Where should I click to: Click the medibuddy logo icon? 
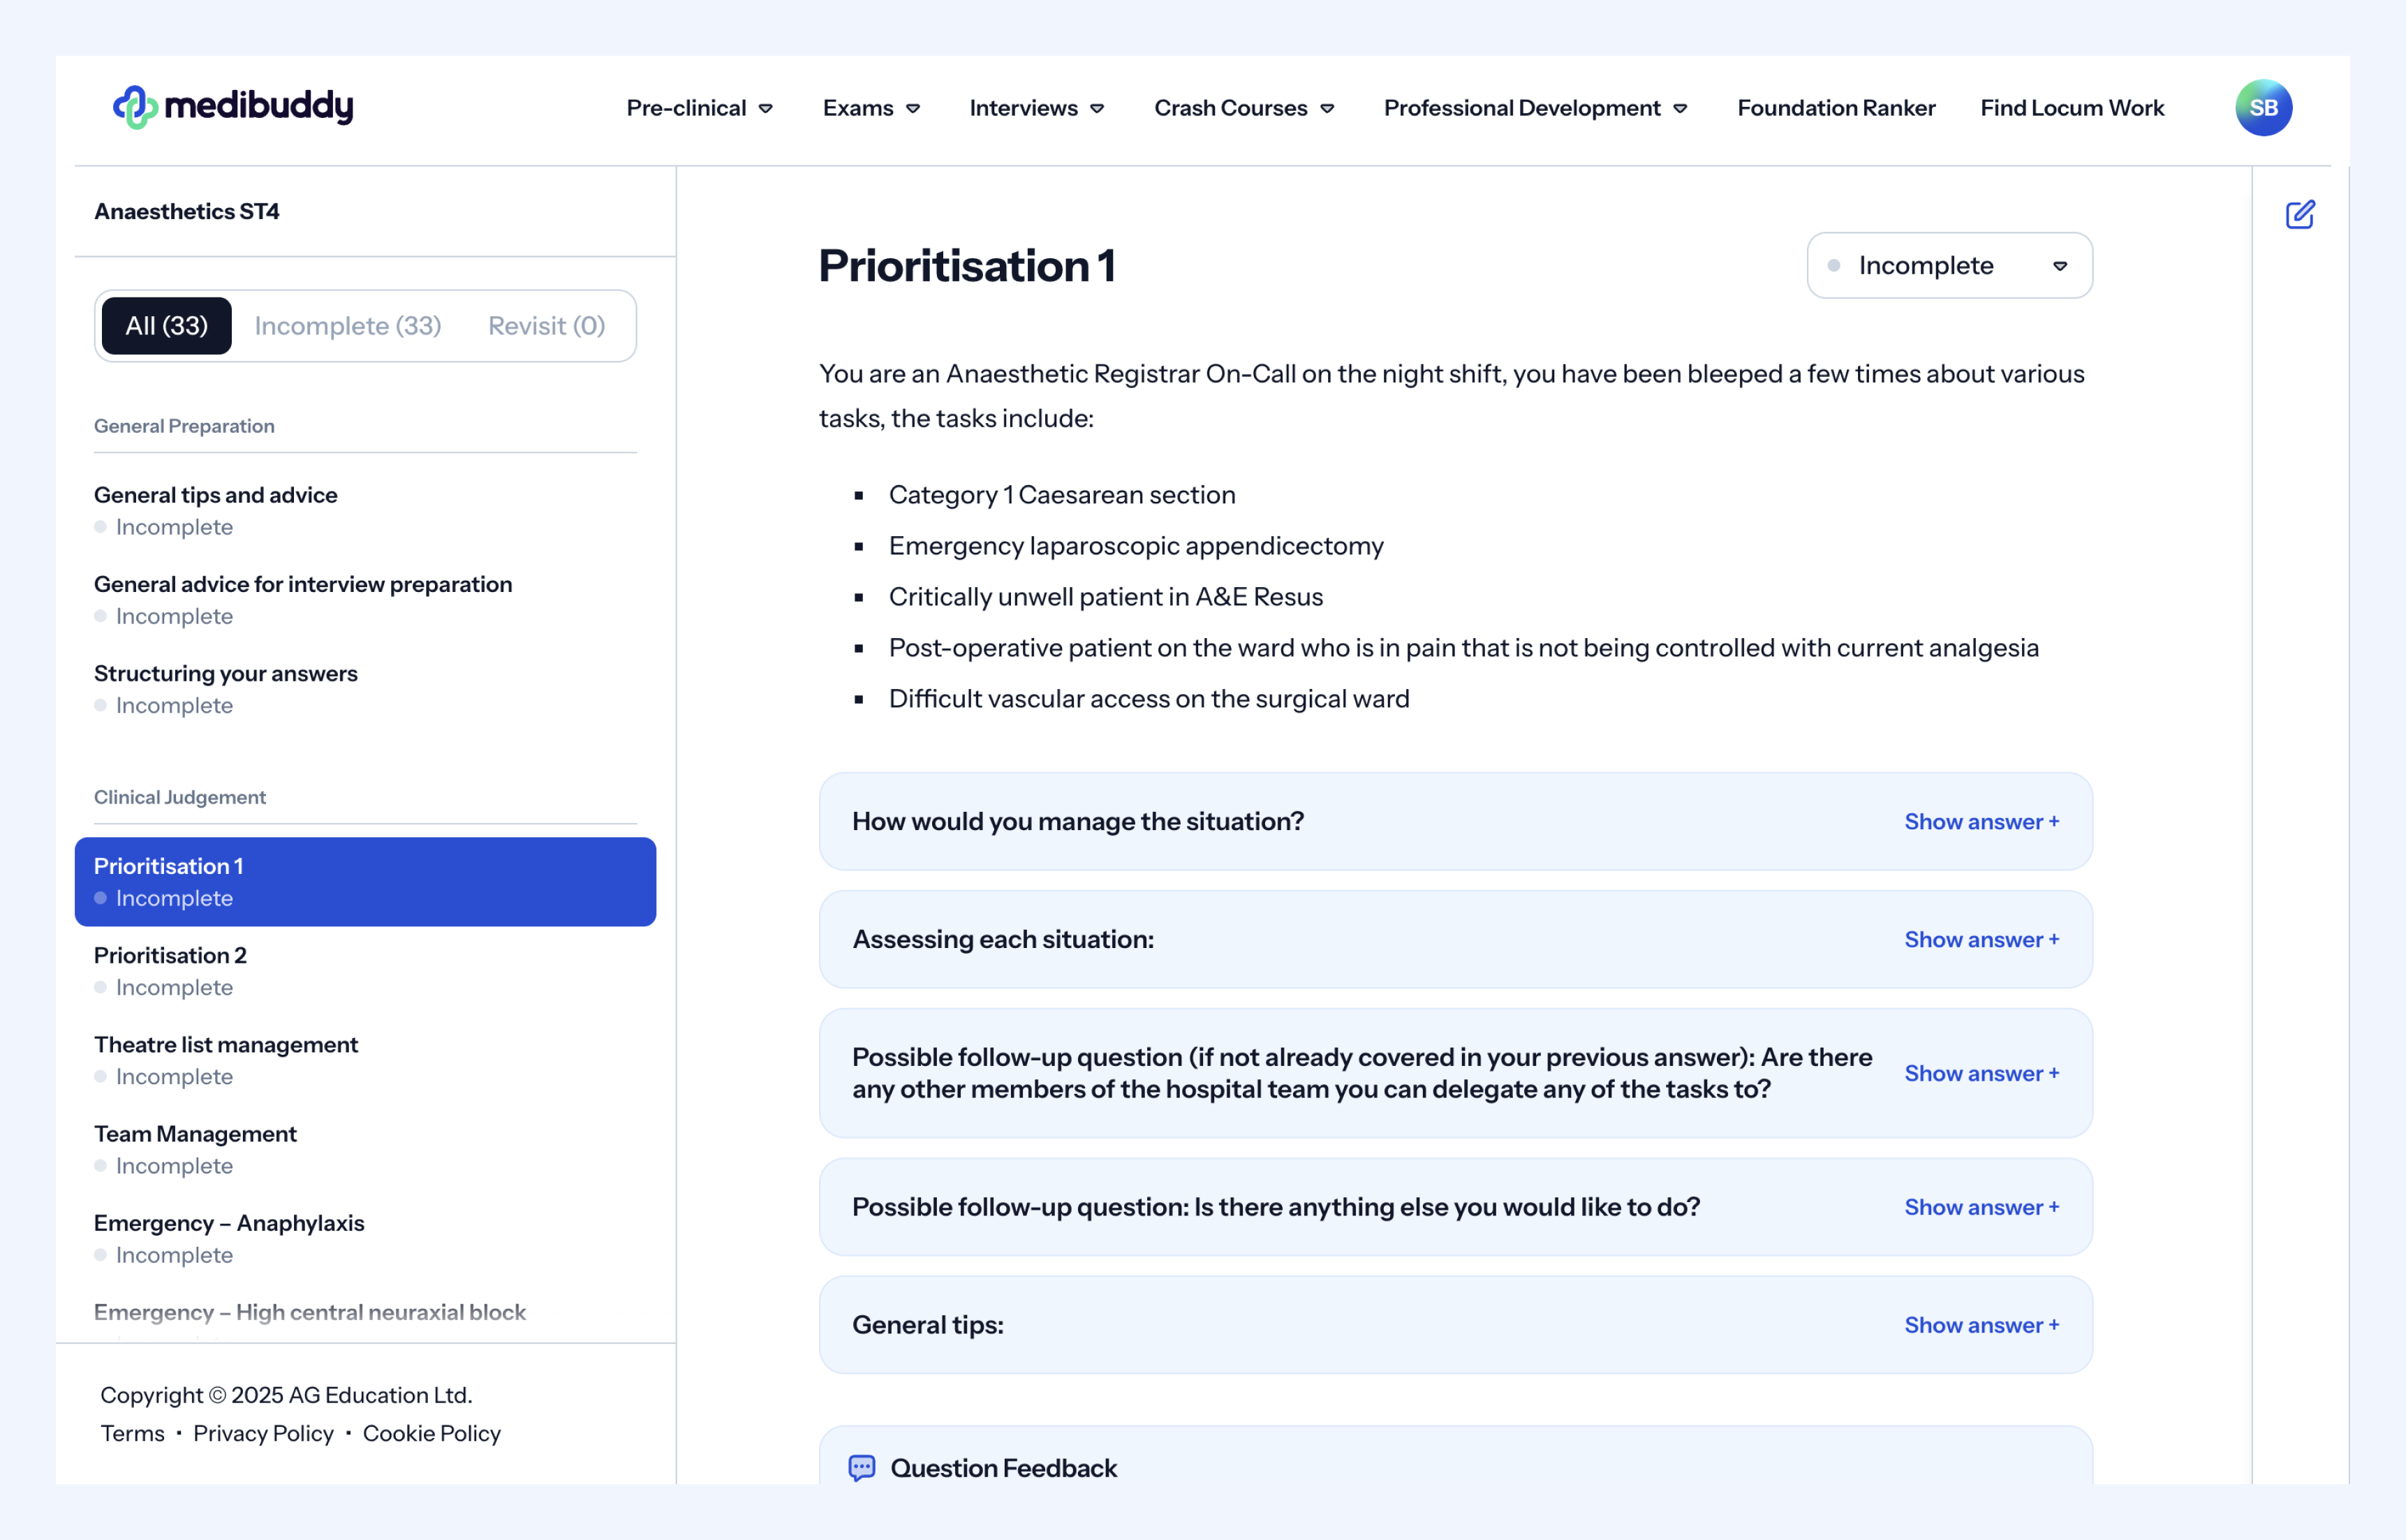(x=135, y=107)
